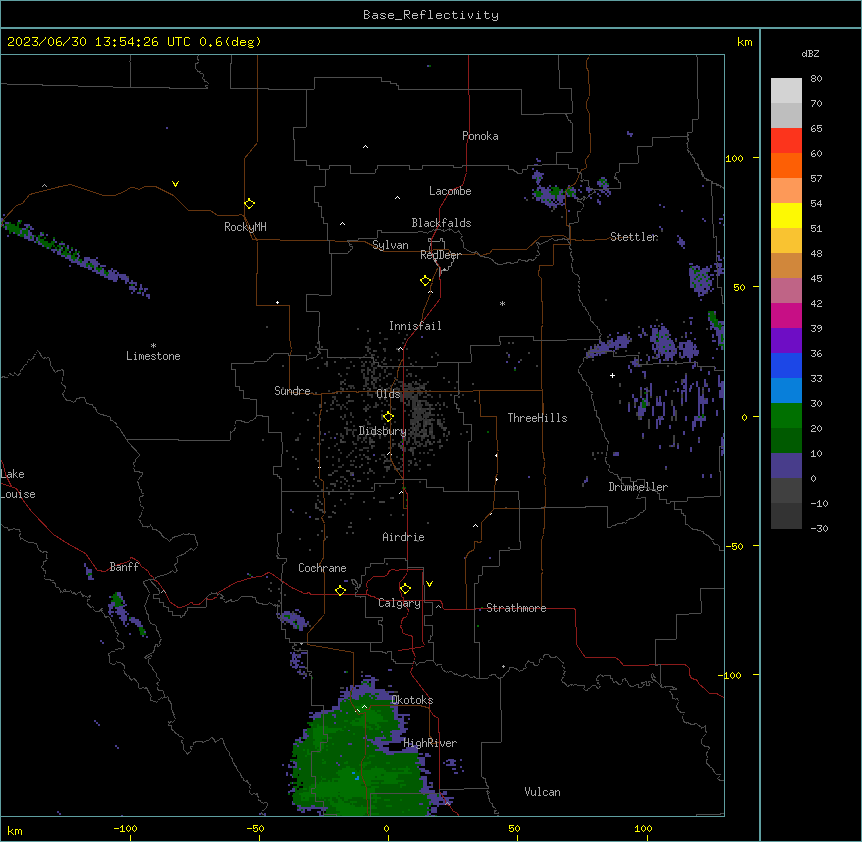Pick the magenta 39-42 dBZ color band
This screenshot has height=842, width=862.
(x=786, y=315)
